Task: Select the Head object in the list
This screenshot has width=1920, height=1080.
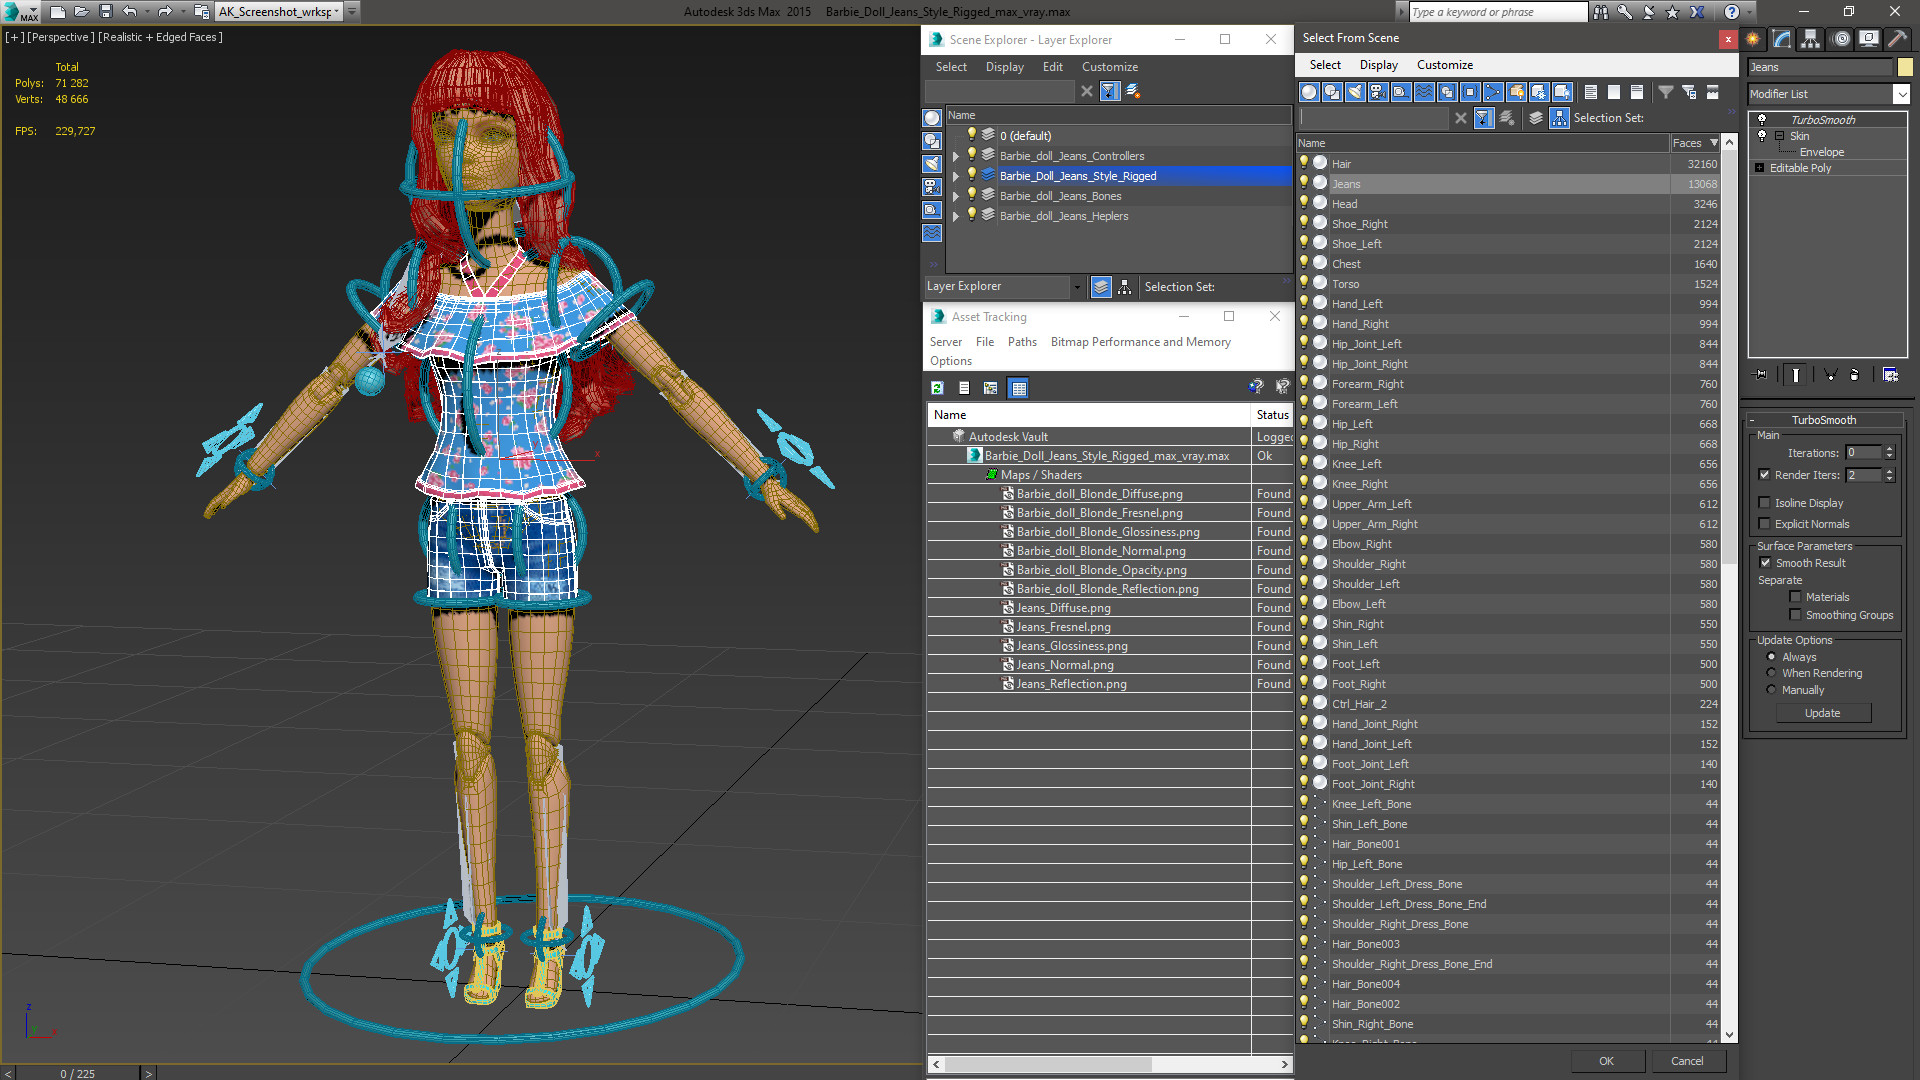Action: pyautogui.click(x=1344, y=204)
